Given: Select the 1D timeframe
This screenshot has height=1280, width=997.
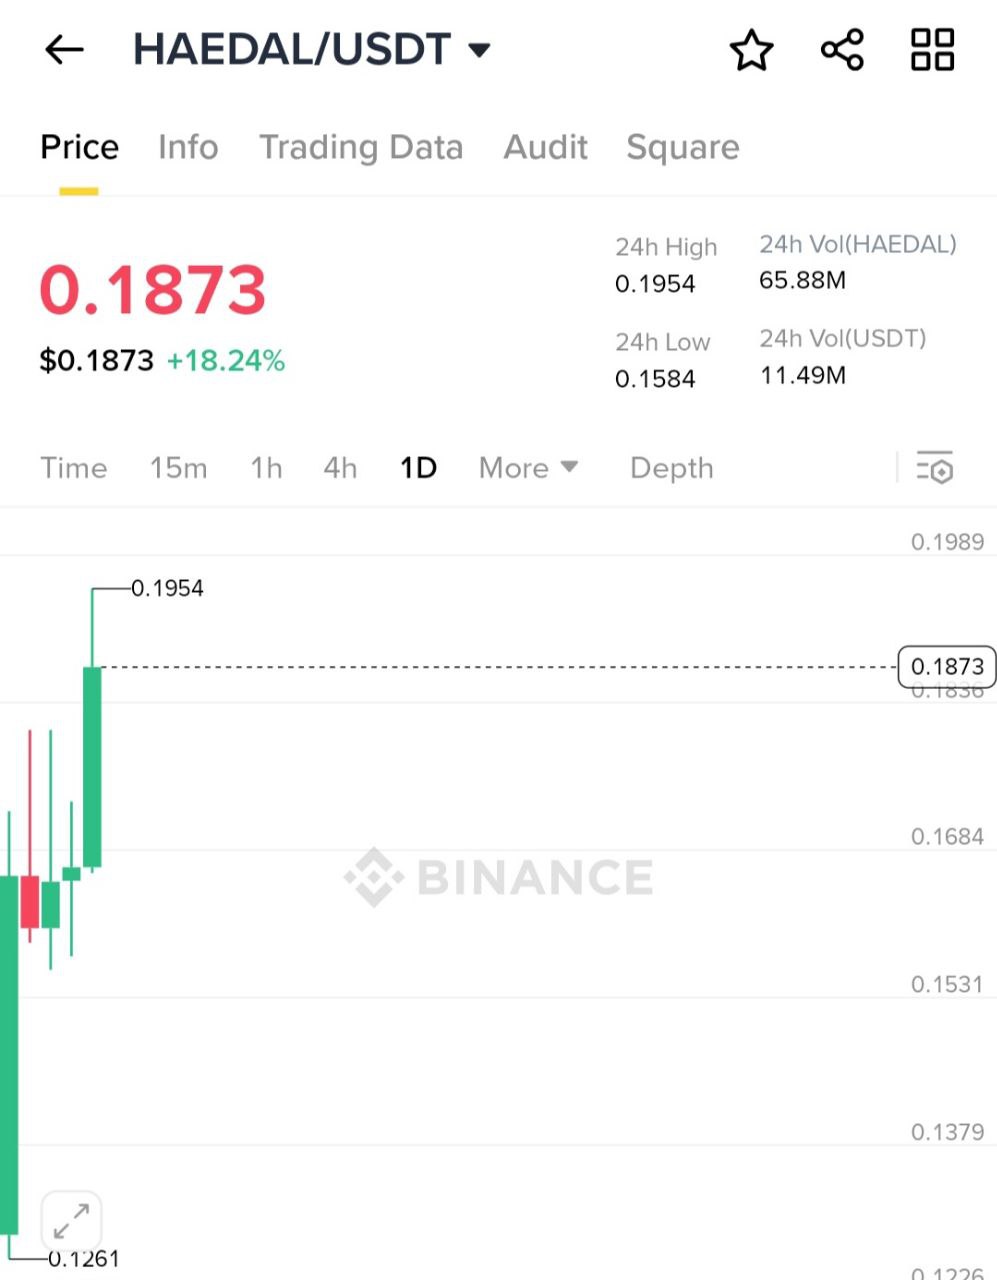Looking at the screenshot, I should [x=418, y=468].
